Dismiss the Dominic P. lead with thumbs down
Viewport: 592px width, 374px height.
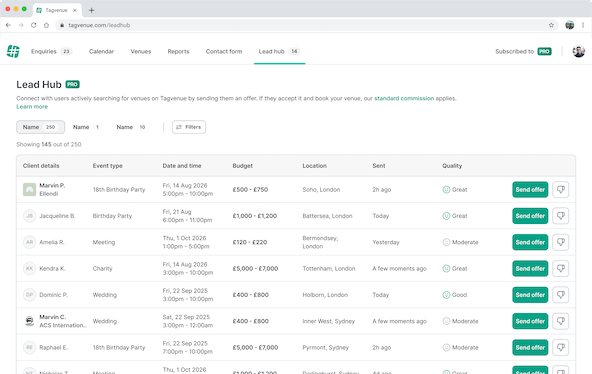561,295
